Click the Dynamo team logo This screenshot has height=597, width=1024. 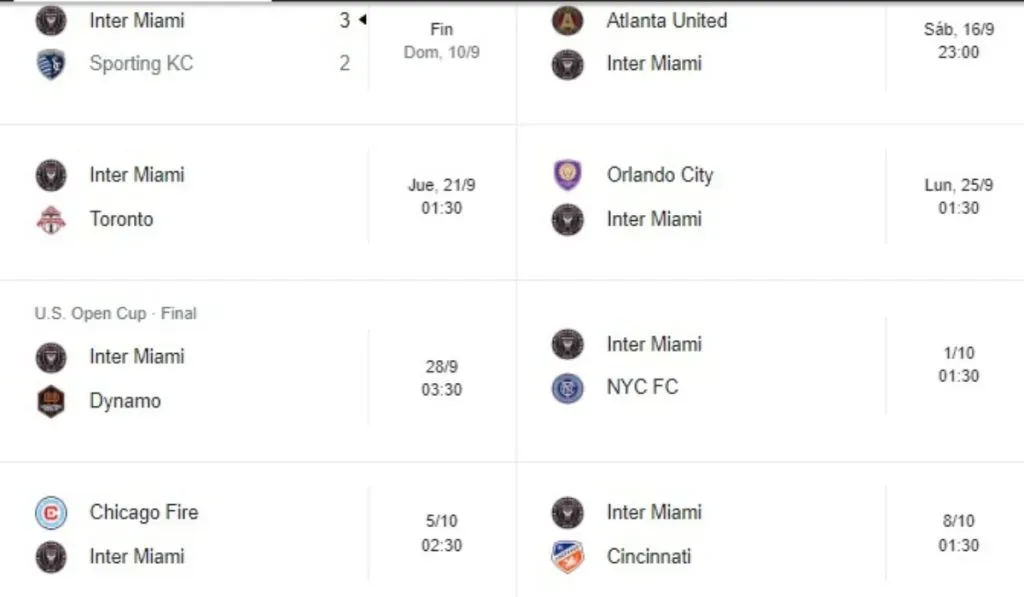[50, 401]
